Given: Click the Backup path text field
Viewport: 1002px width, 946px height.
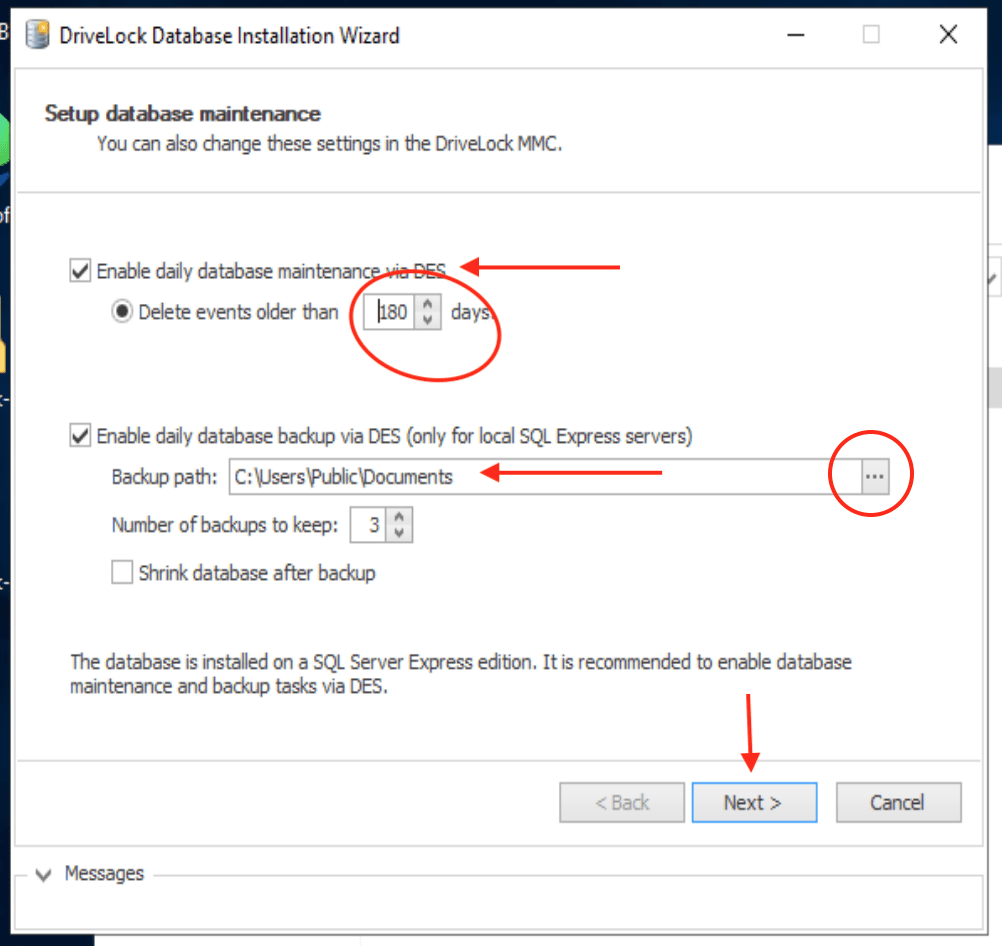Looking at the screenshot, I should pyautogui.click(x=540, y=477).
